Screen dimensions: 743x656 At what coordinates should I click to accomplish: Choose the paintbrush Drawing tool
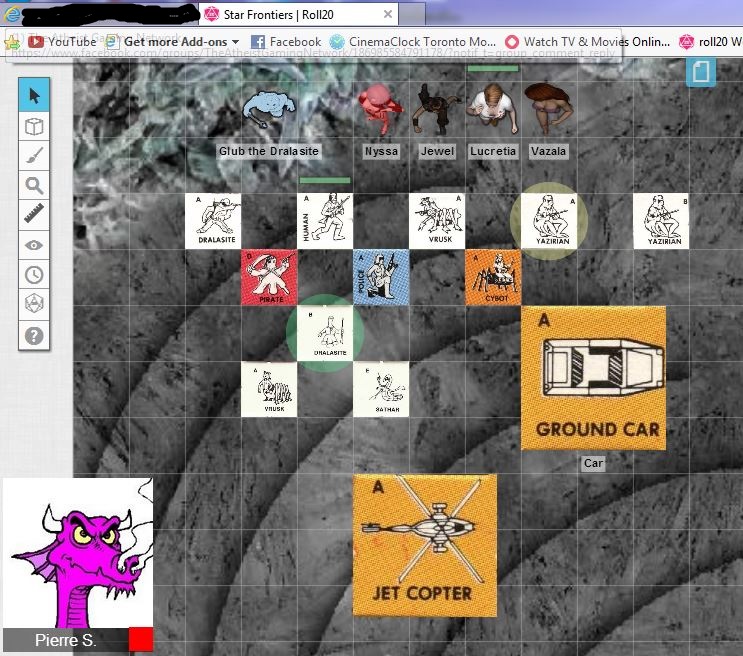click(x=34, y=156)
